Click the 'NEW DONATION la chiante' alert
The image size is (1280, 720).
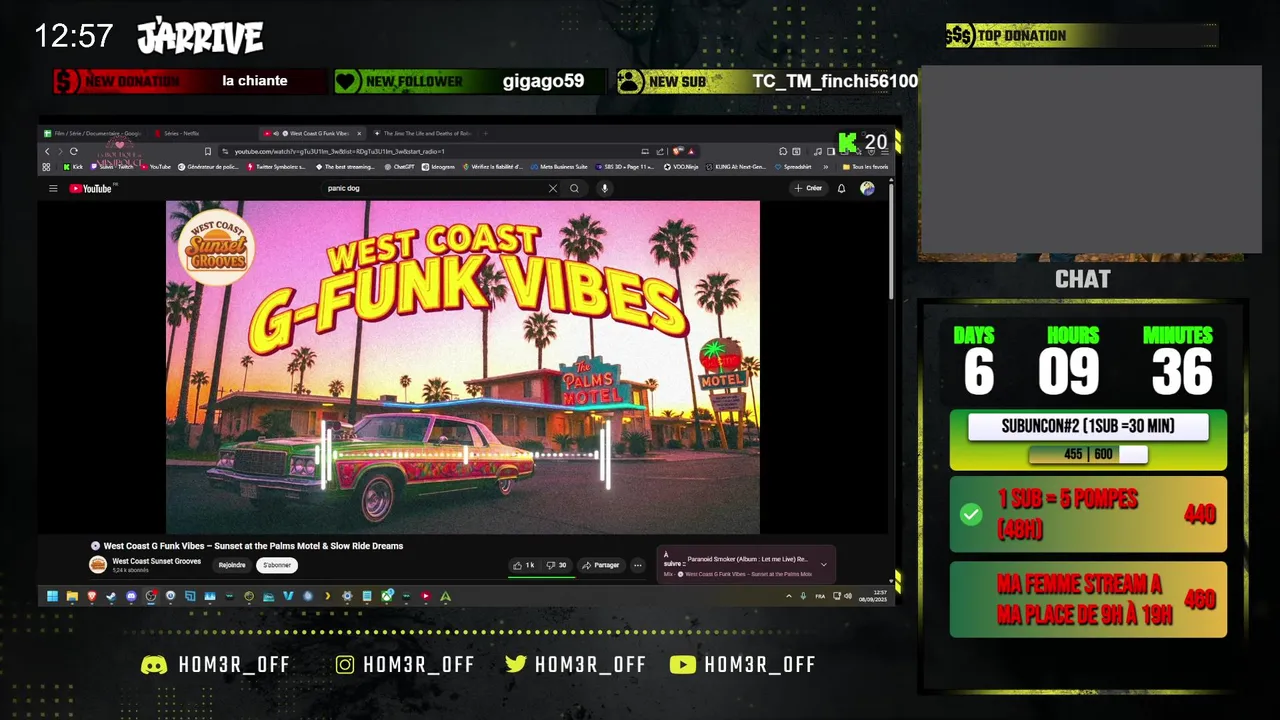click(190, 81)
